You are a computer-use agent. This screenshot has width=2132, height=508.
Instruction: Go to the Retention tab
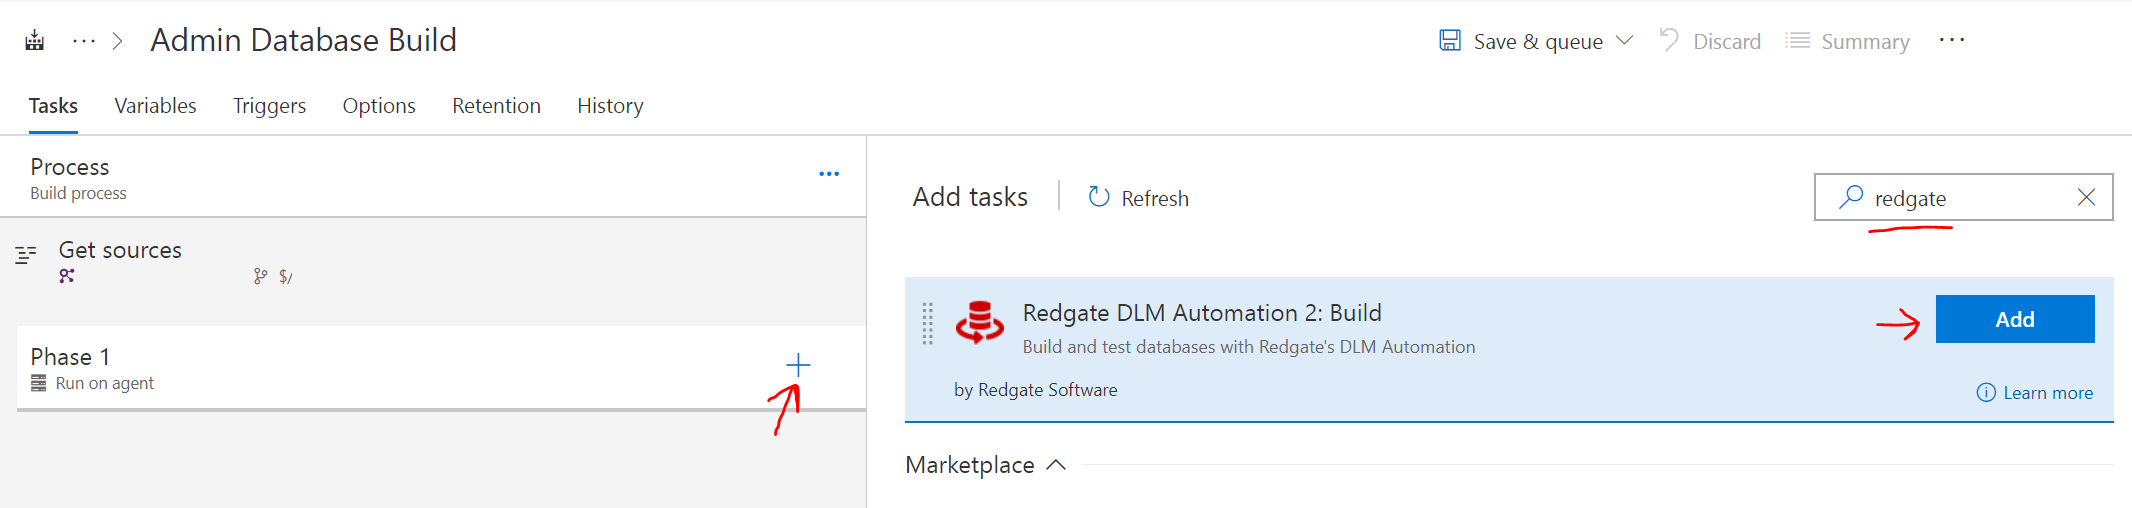click(x=496, y=106)
